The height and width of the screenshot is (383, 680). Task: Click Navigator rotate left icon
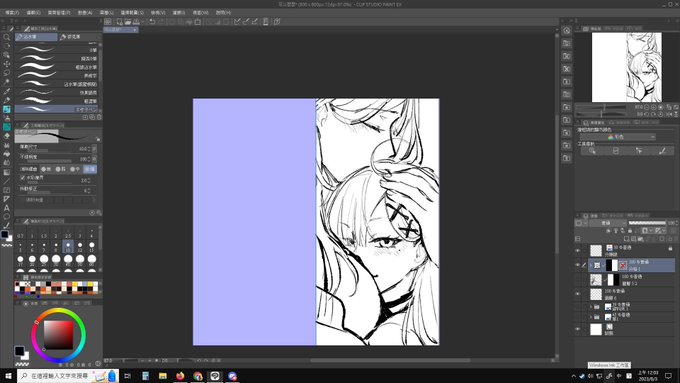(647, 114)
